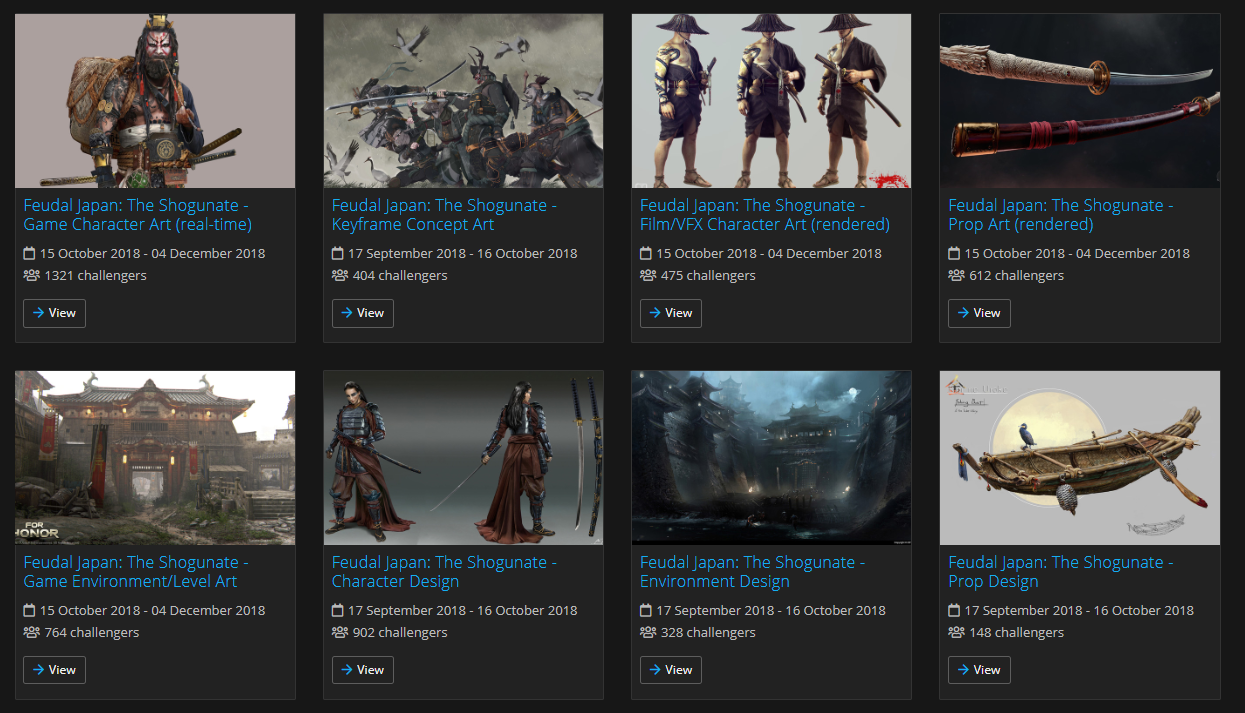Click the "764 challengers" text

(92, 632)
